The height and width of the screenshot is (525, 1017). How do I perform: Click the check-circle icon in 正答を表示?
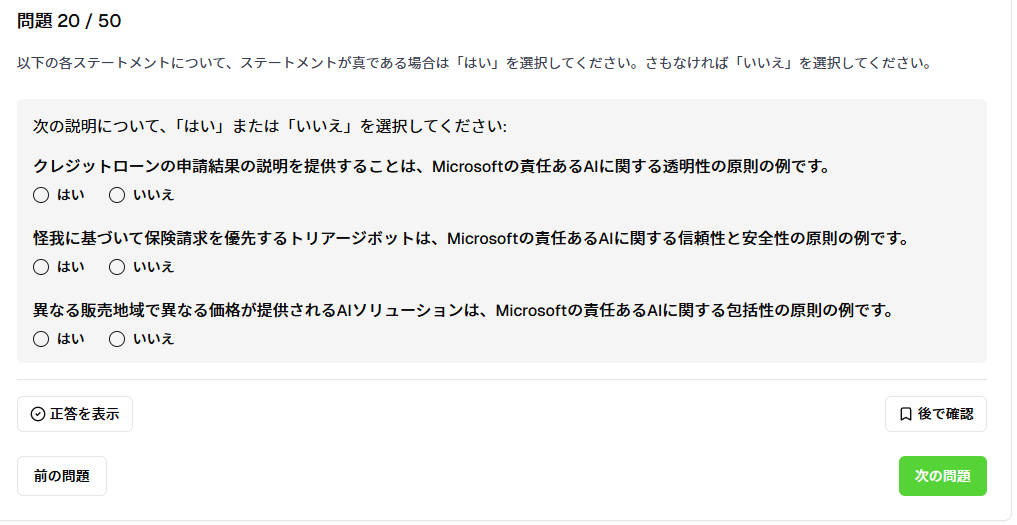coord(38,414)
